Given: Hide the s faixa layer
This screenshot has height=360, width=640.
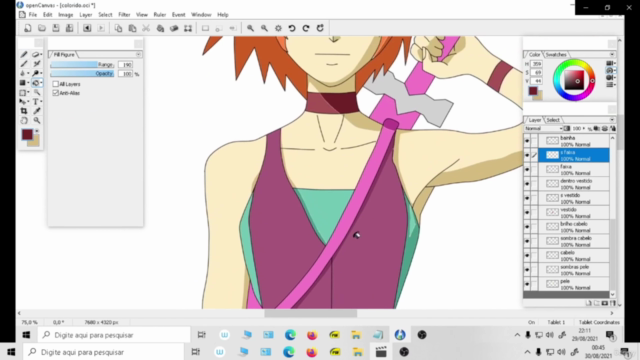Looking at the screenshot, I should click(x=527, y=155).
